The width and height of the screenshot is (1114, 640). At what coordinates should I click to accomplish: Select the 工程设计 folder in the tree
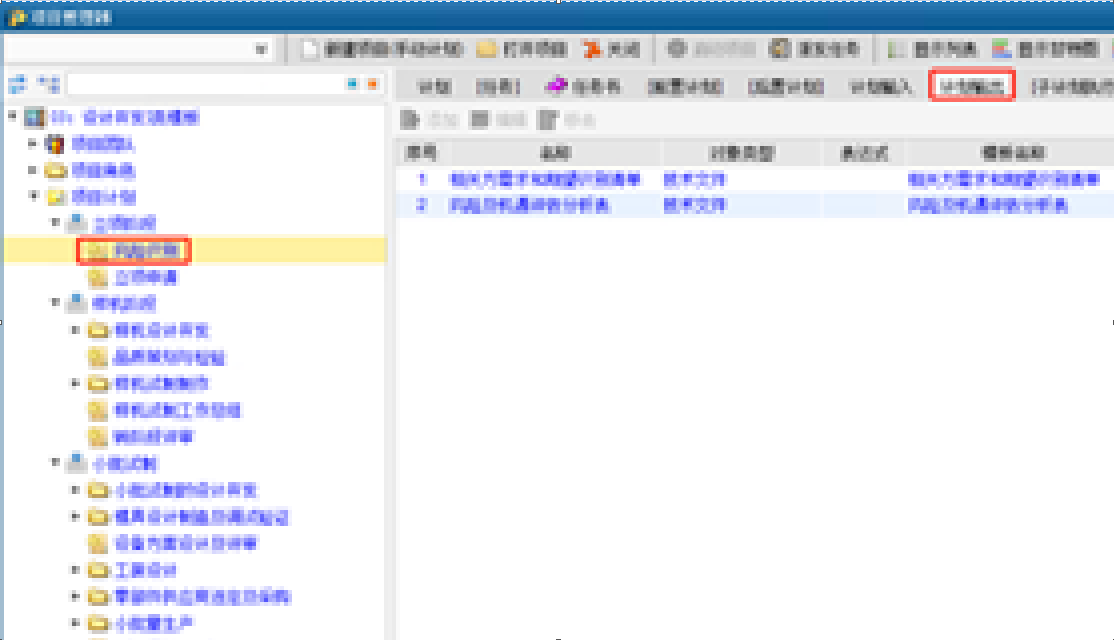[146, 570]
